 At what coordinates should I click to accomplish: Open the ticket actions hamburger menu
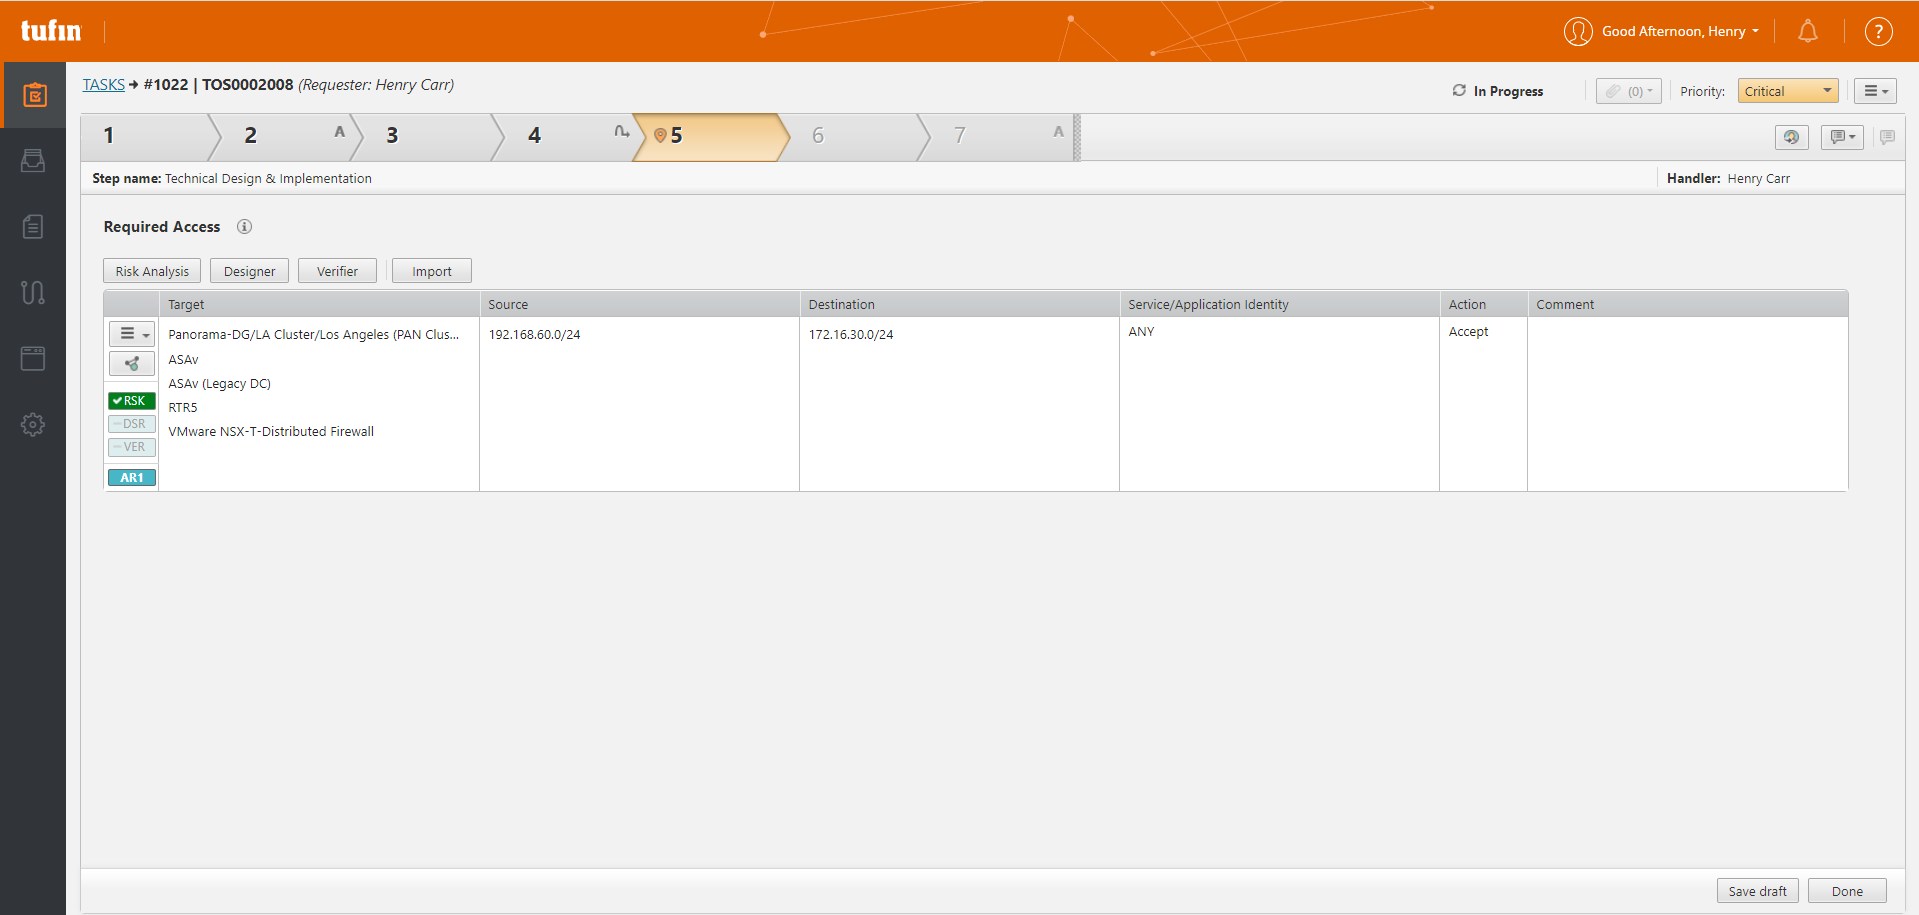pos(1875,91)
